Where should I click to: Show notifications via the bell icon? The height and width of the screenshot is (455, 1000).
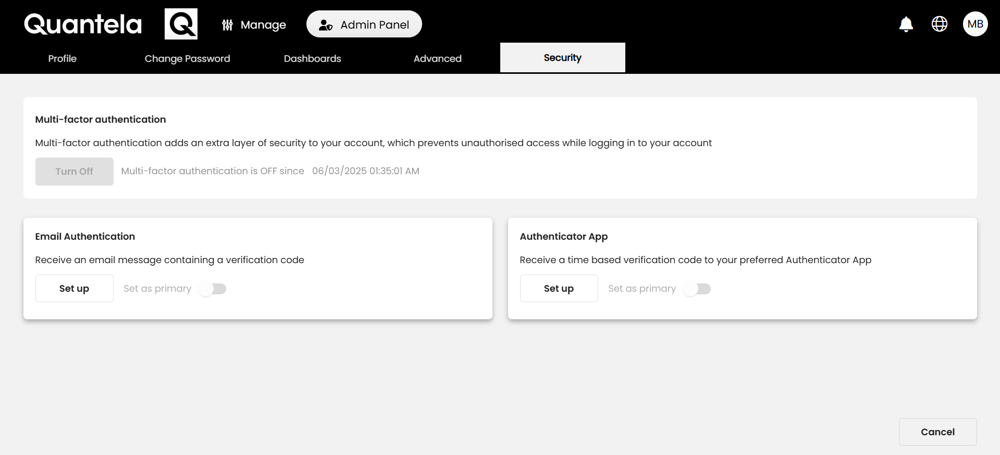coord(906,24)
